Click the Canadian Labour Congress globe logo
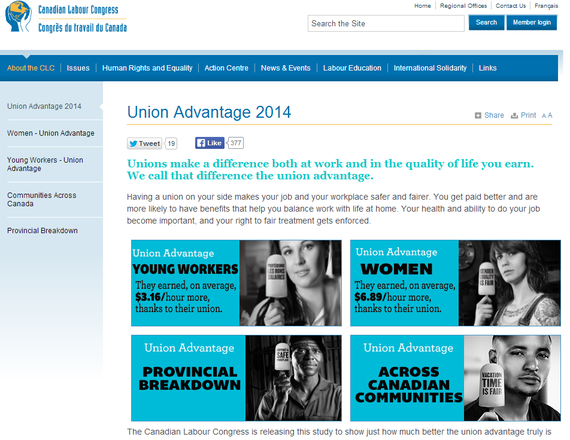Viewport: 570px width, 440px height. [x=18, y=16]
